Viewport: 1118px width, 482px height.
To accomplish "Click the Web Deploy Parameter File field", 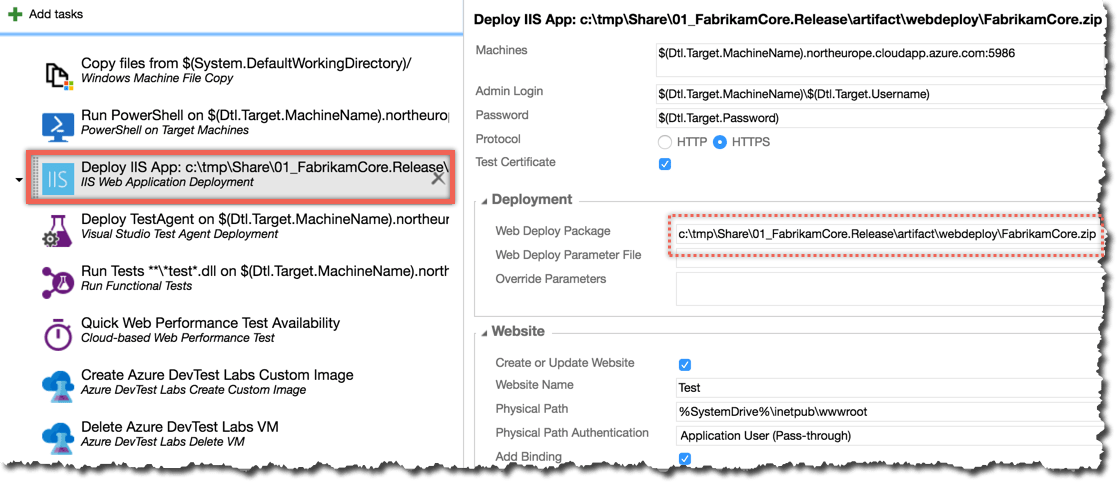I will click(890, 256).
